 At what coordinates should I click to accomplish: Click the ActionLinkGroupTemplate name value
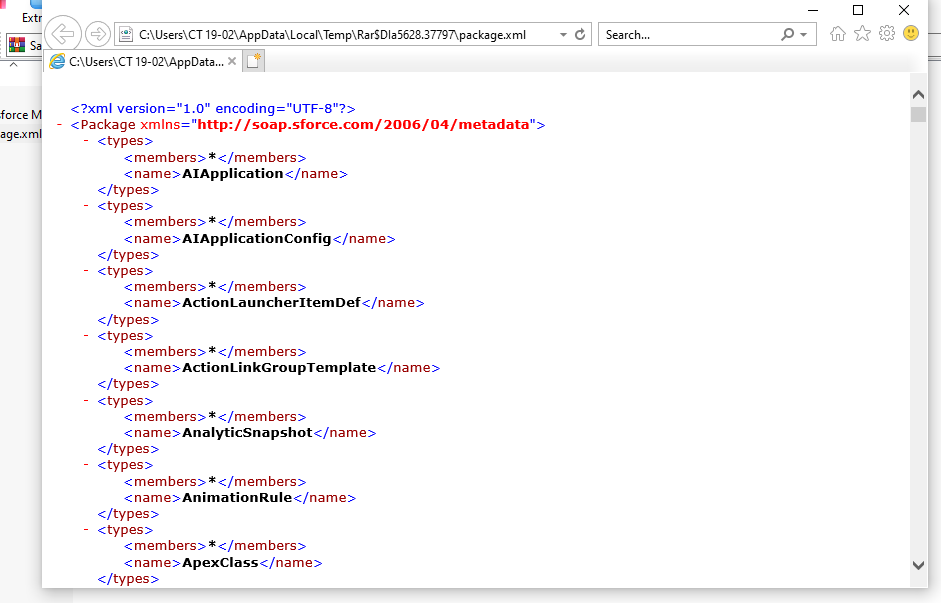(x=279, y=368)
